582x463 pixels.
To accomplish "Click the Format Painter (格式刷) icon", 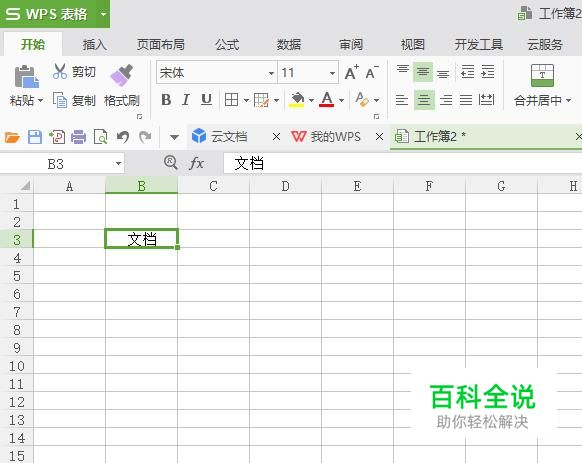I will (122, 75).
